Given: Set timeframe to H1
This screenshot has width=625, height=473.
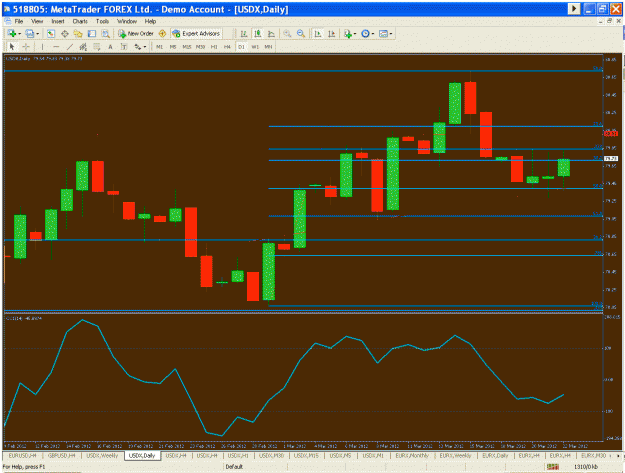Looking at the screenshot, I should pyautogui.click(x=214, y=47).
